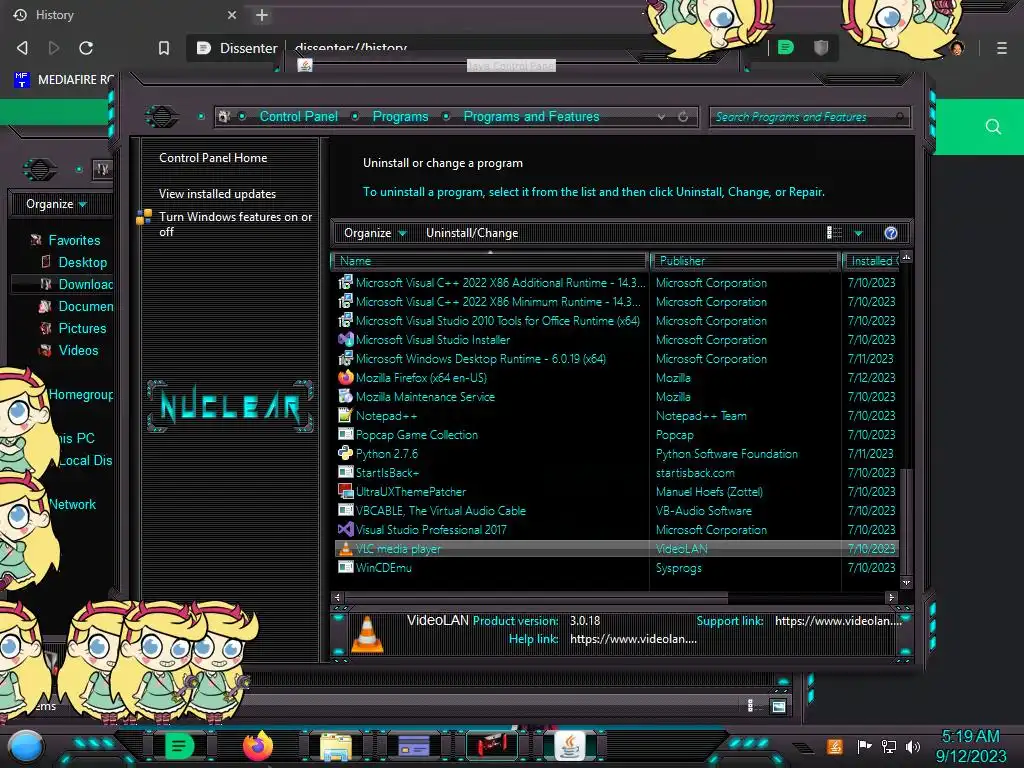Open Organize dropdown in Programs and Features

[375, 233]
